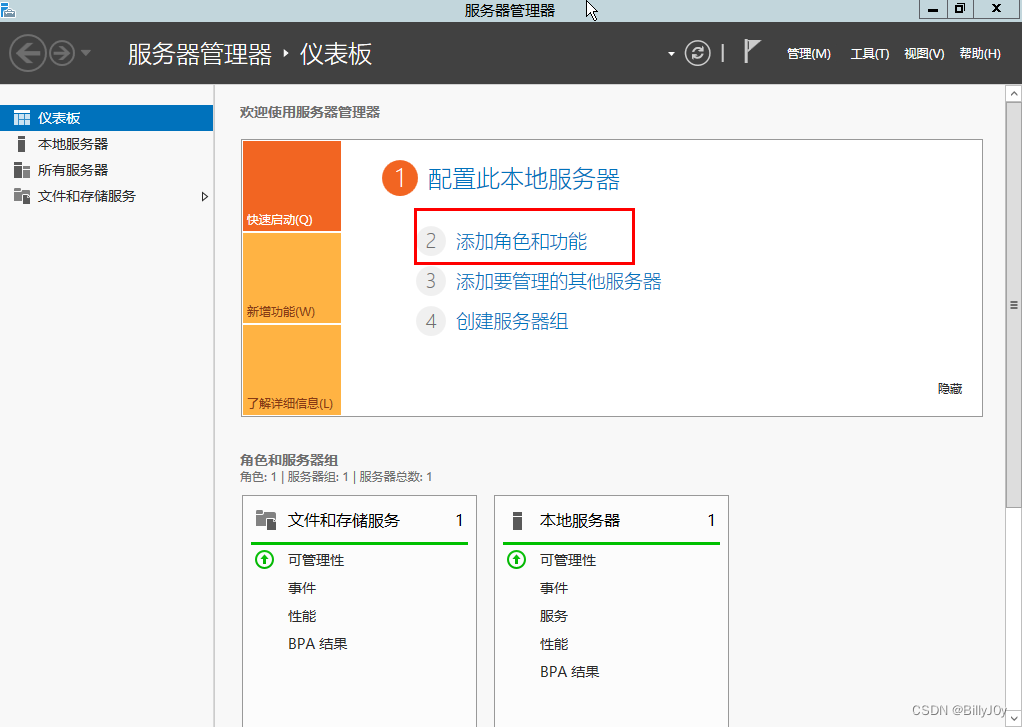Click the back navigation arrow

click(x=27, y=53)
